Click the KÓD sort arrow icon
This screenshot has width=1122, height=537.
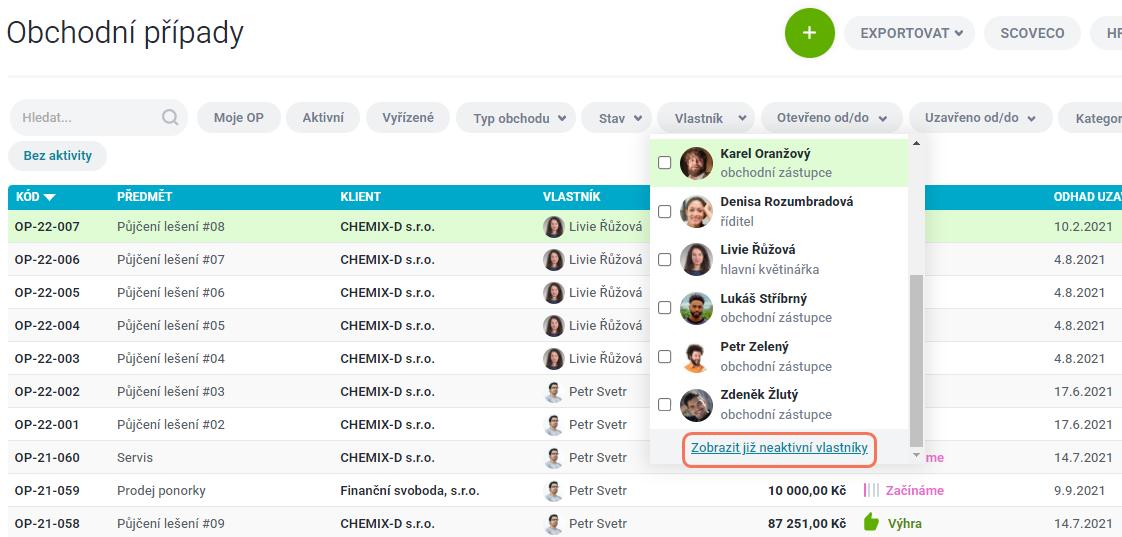click(x=49, y=197)
